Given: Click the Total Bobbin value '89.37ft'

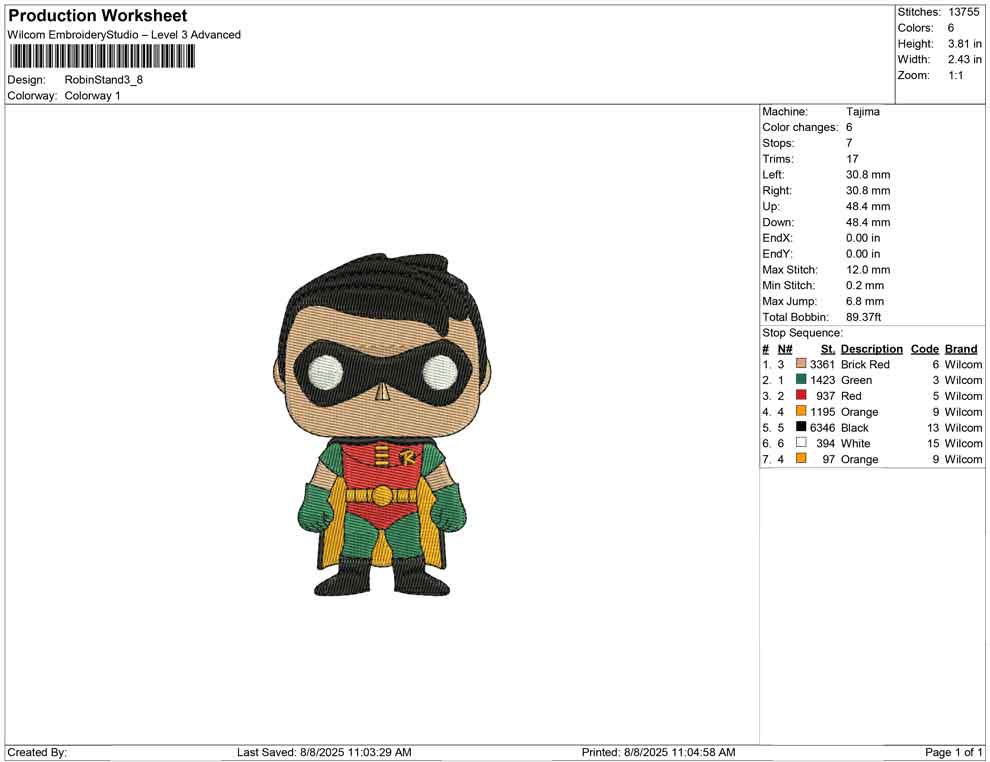Looking at the screenshot, I should 863,317.
